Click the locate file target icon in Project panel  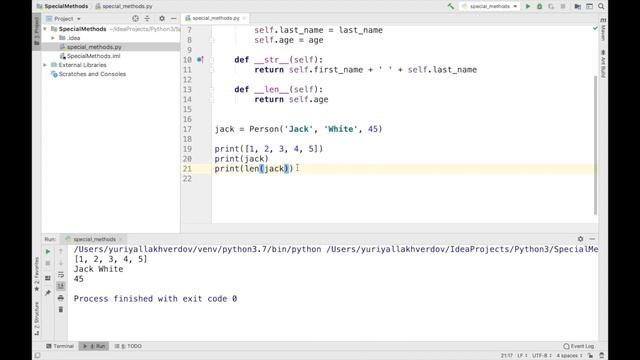[136, 18]
